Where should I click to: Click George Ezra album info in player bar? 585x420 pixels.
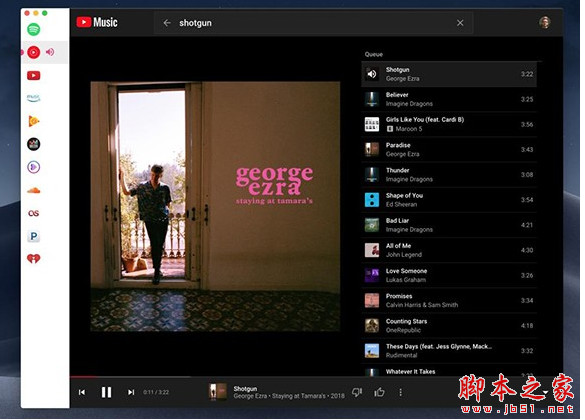[x=289, y=396]
